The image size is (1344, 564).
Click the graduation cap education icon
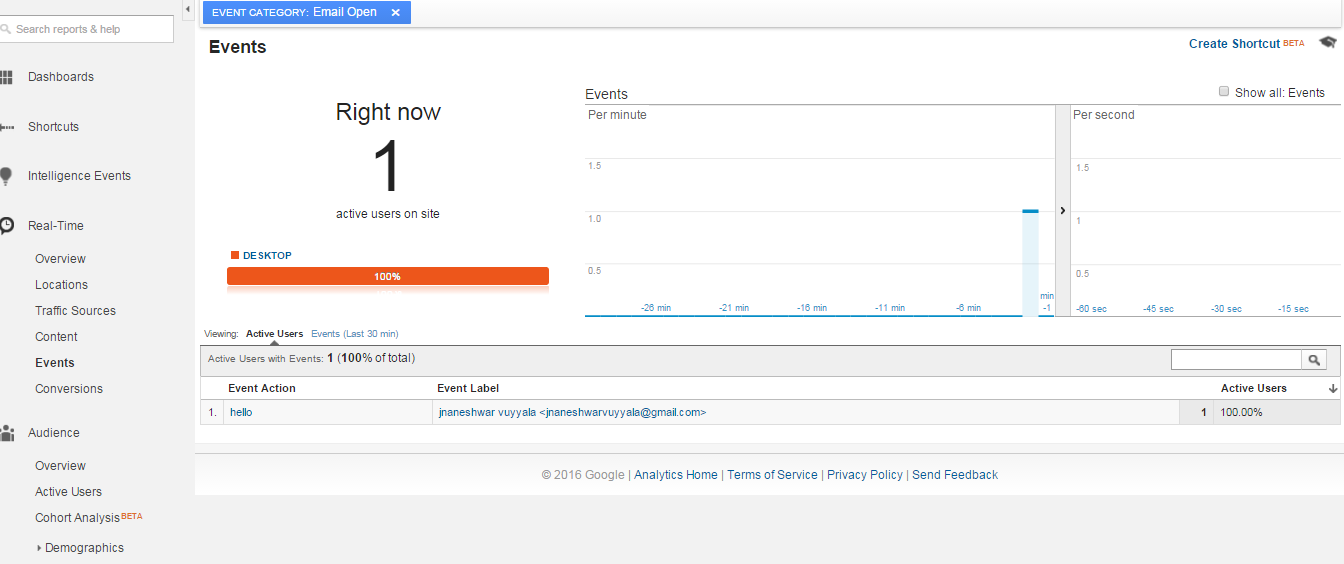click(1327, 42)
